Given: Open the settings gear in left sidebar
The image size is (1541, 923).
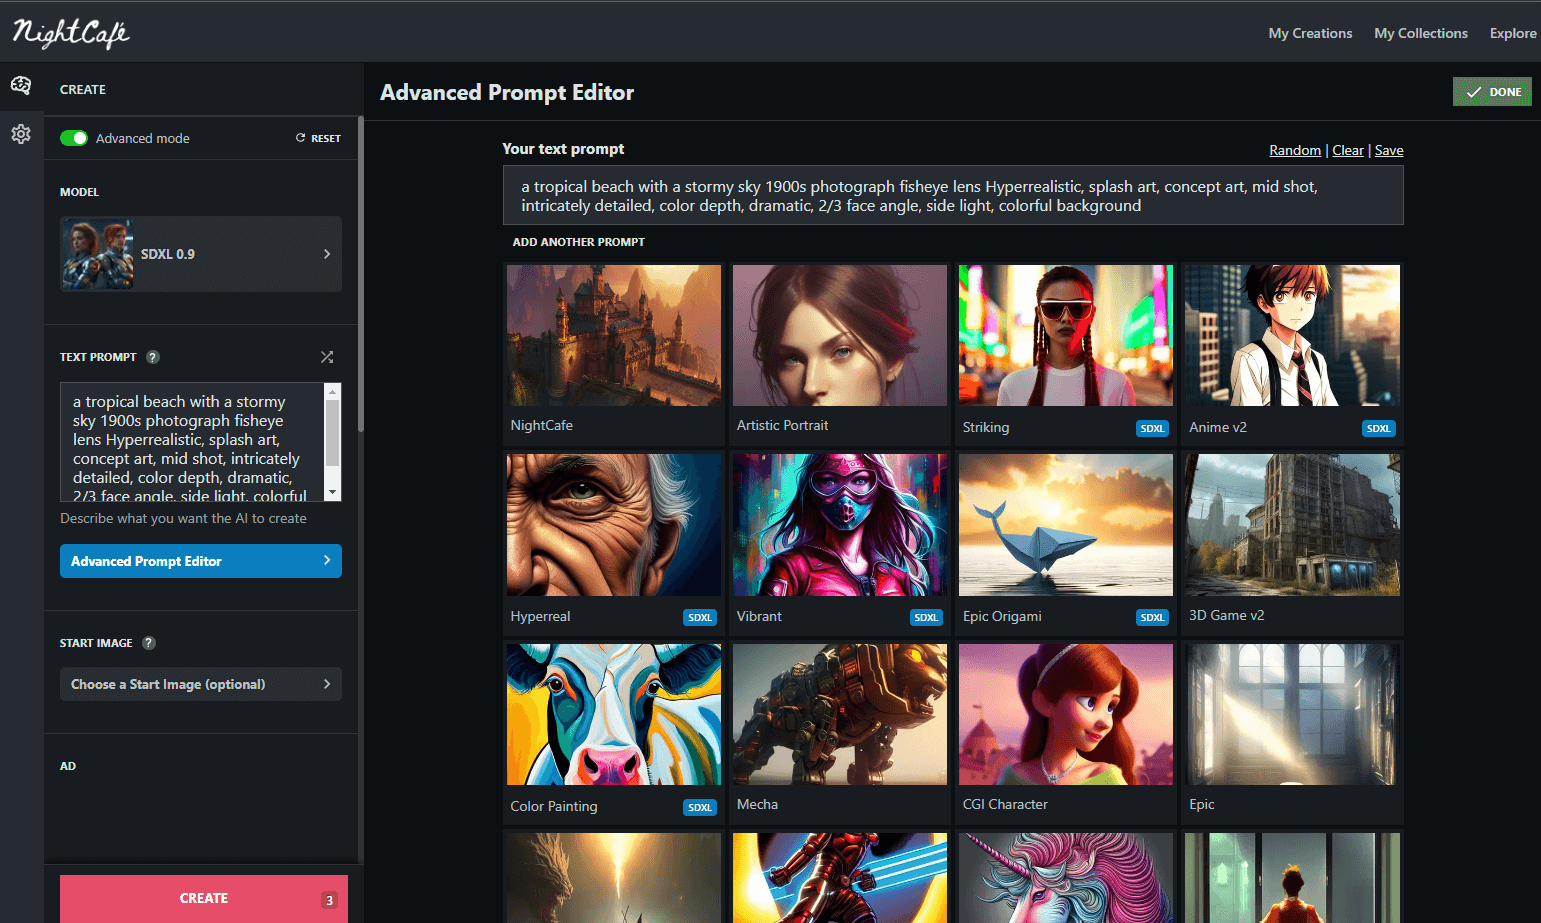Looking at the screenshot, I should point(21,134).
